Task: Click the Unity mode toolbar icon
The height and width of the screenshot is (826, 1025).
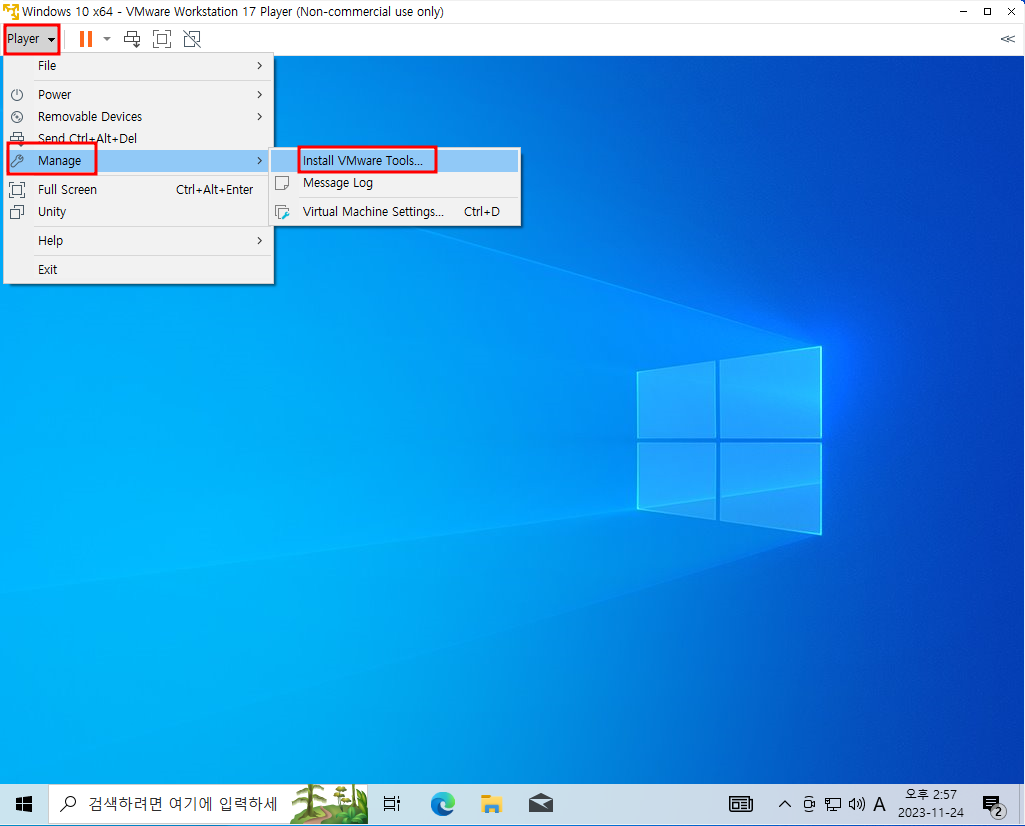Action: coord(192,39)
